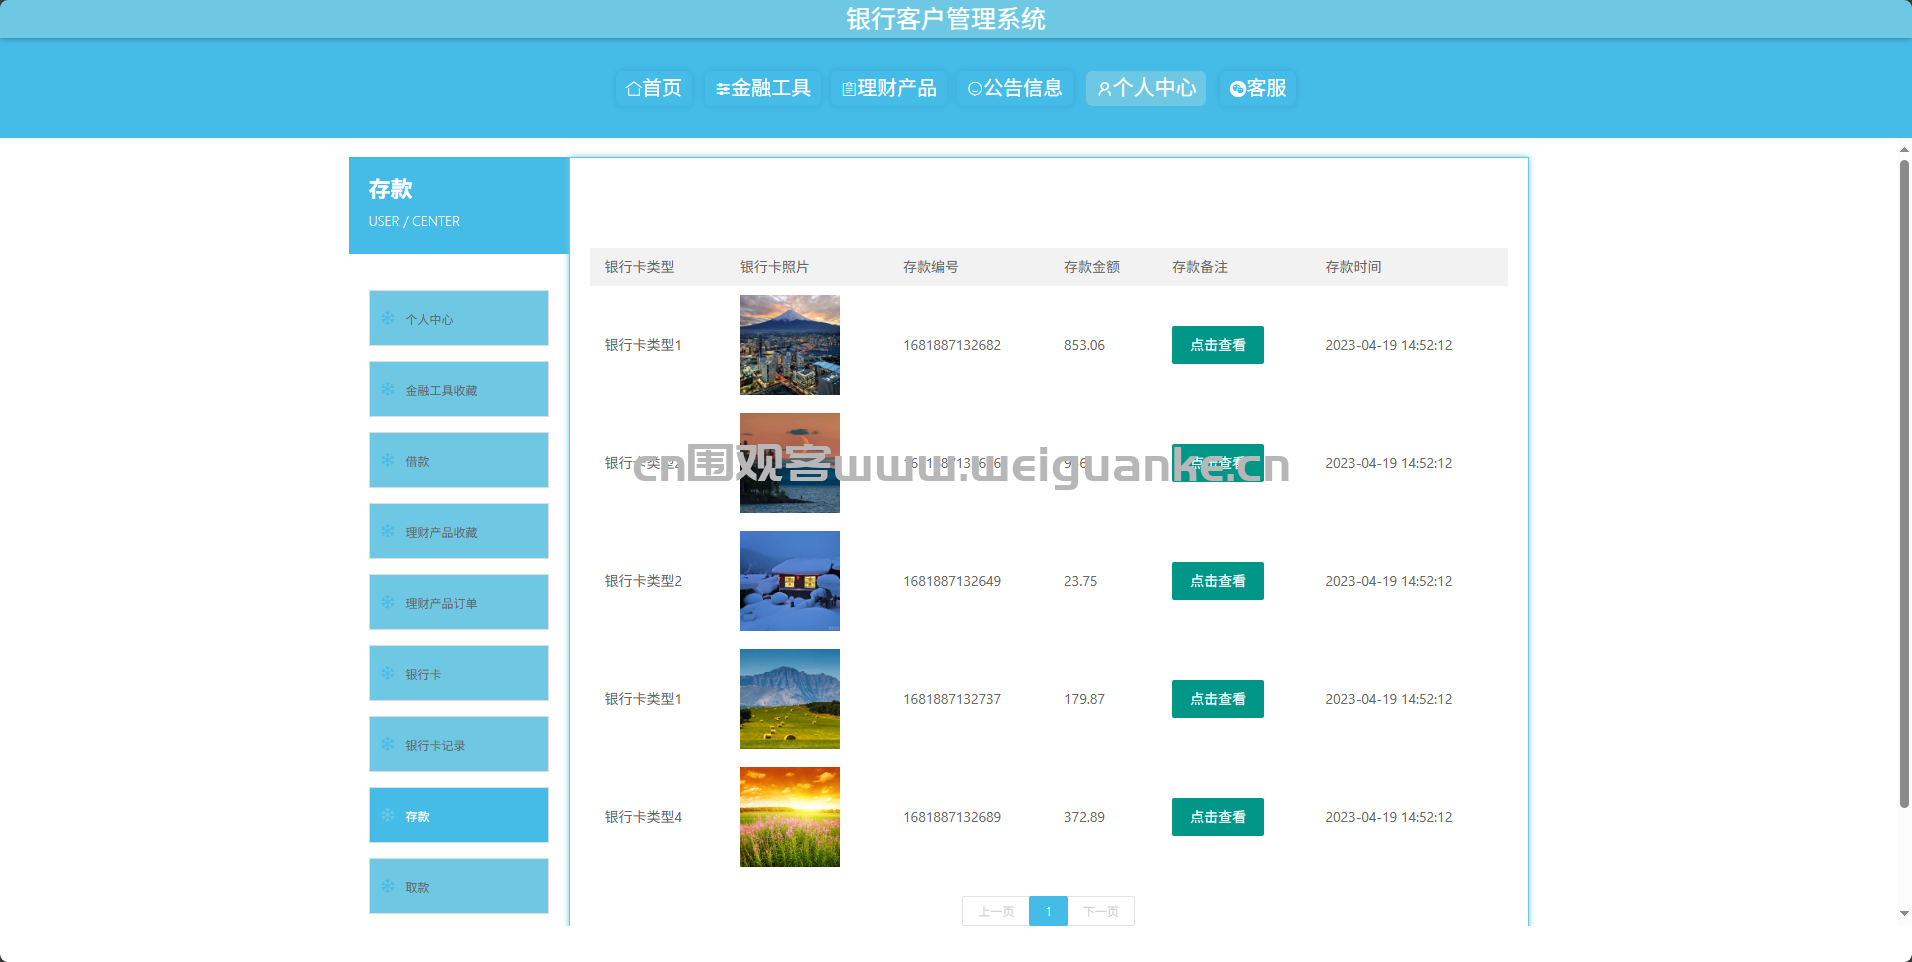Click the deposit amount 853.06
1912x962 pixels.
coord(1084,345)
